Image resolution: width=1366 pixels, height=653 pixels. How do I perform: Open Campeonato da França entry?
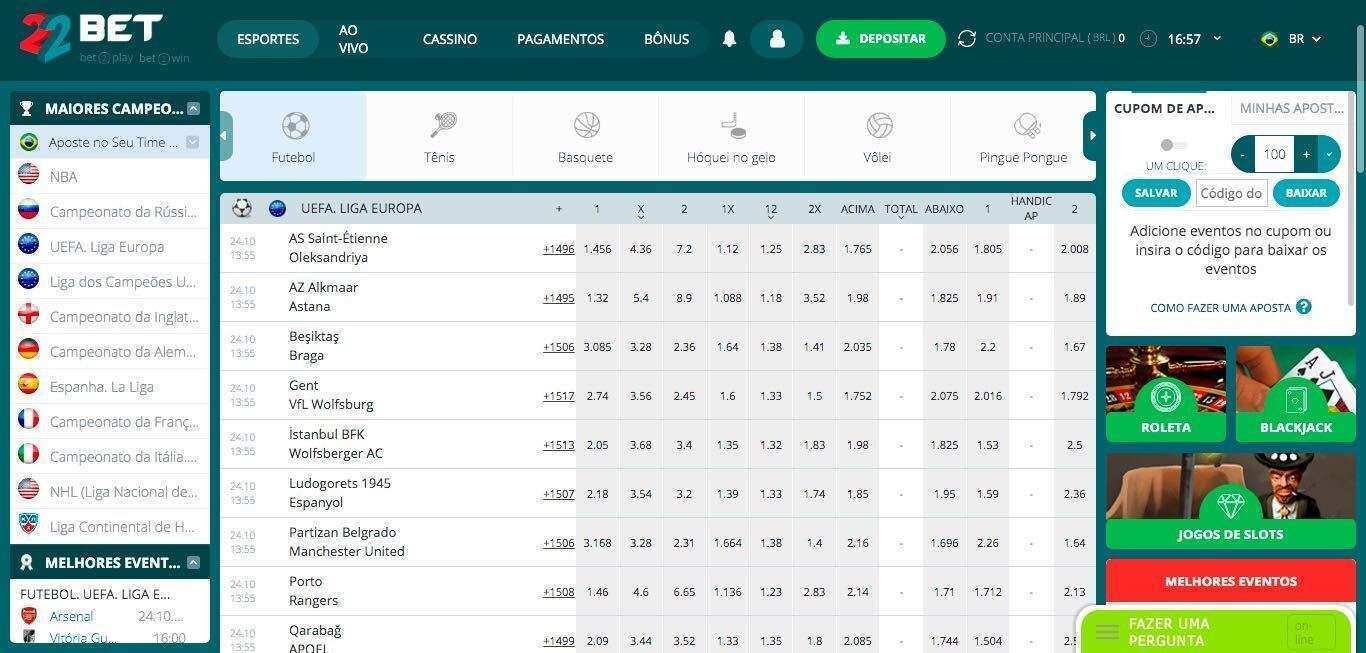click(x=110, y=422)
